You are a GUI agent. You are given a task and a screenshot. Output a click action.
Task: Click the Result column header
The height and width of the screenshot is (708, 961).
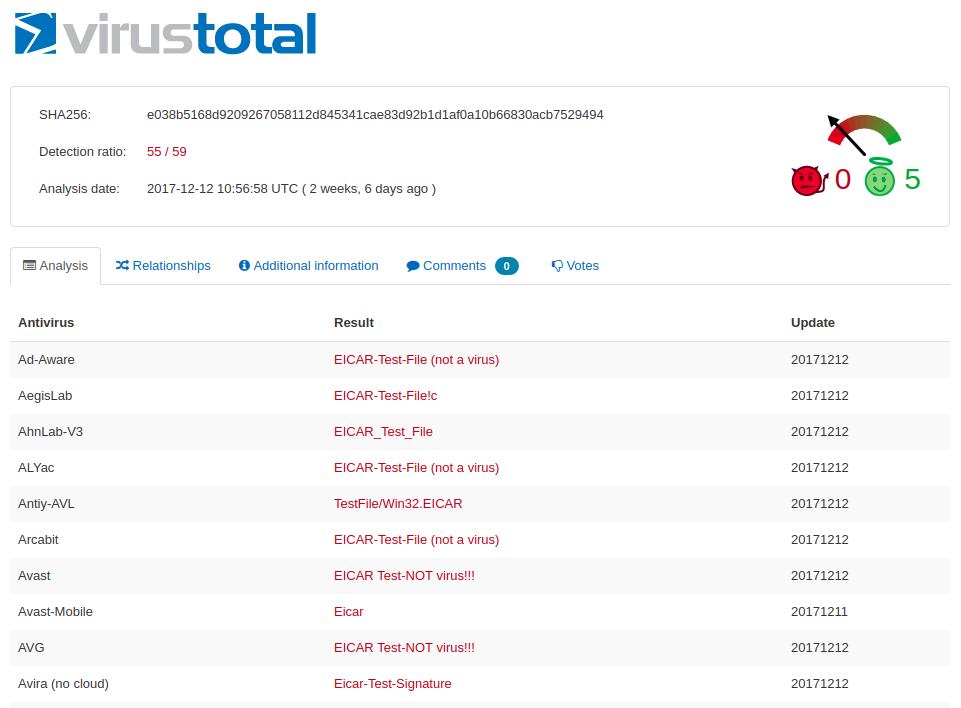click(x=354, y=322)
